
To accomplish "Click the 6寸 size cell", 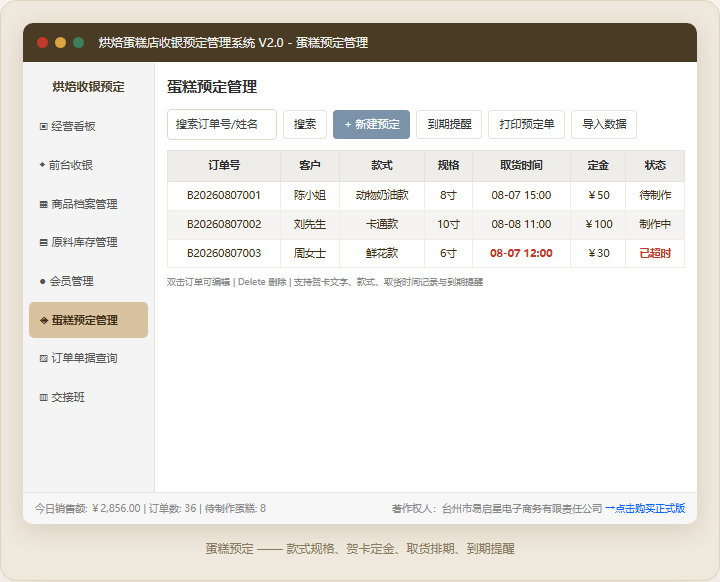I will pos(449,254).
